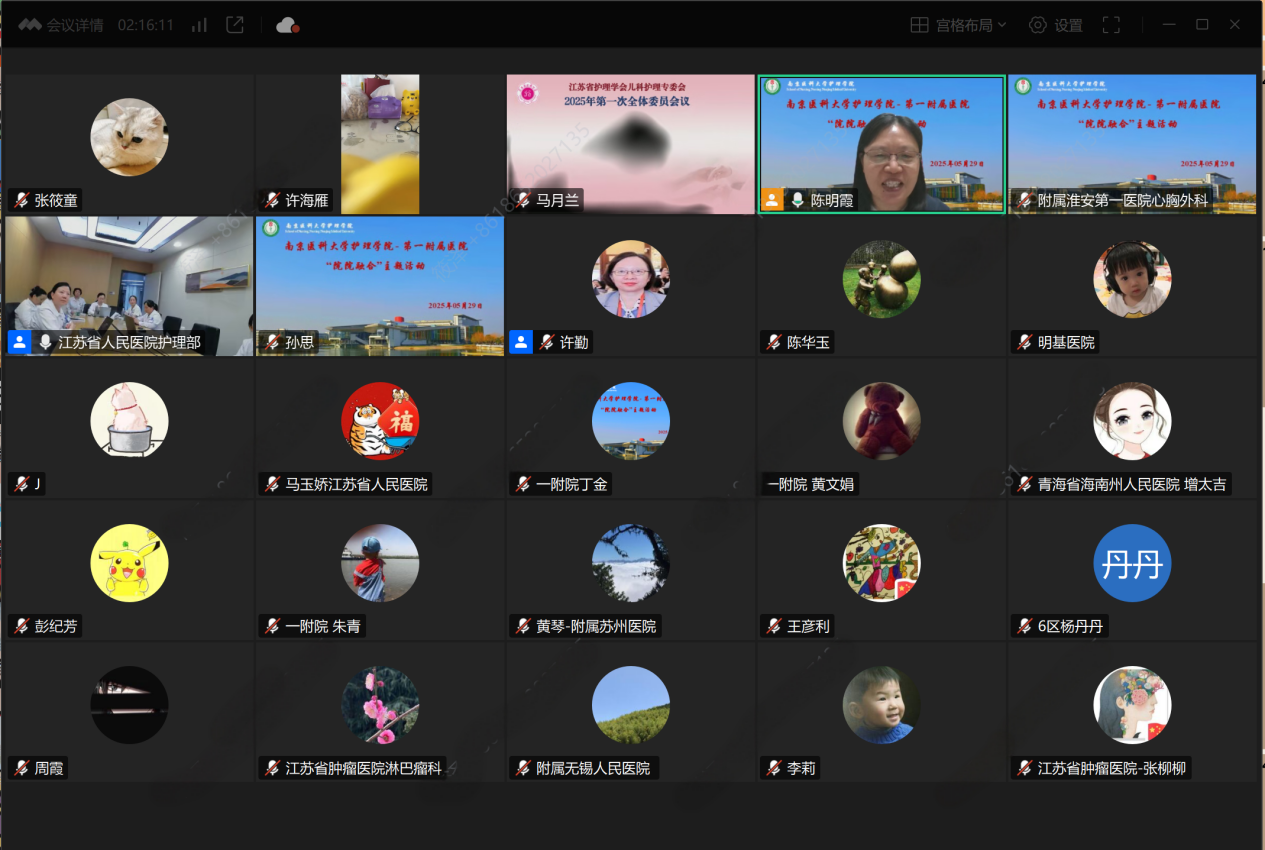Open the 设置 settings button
The height and width of the screenshot is (850, 1265).
(1056, 25)
